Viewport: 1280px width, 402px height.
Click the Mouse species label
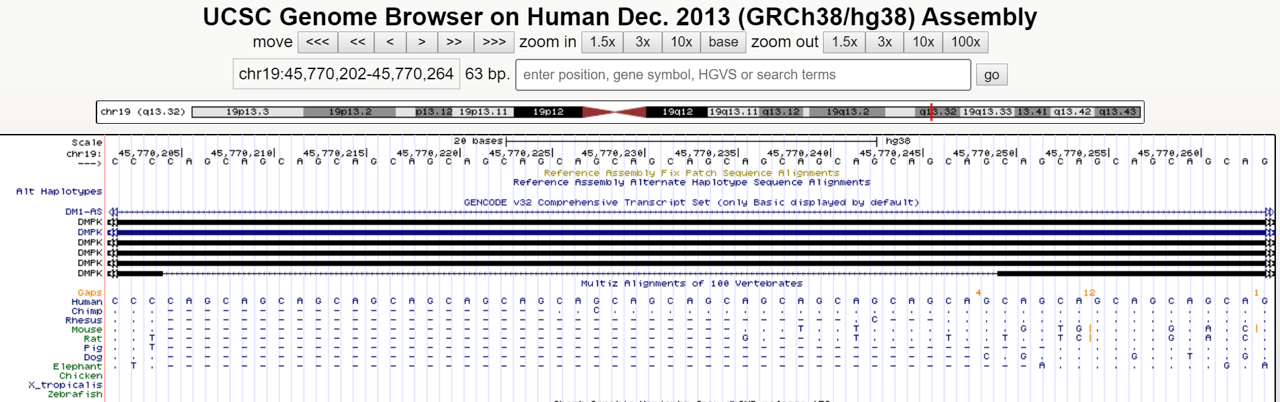pos(87,329)
